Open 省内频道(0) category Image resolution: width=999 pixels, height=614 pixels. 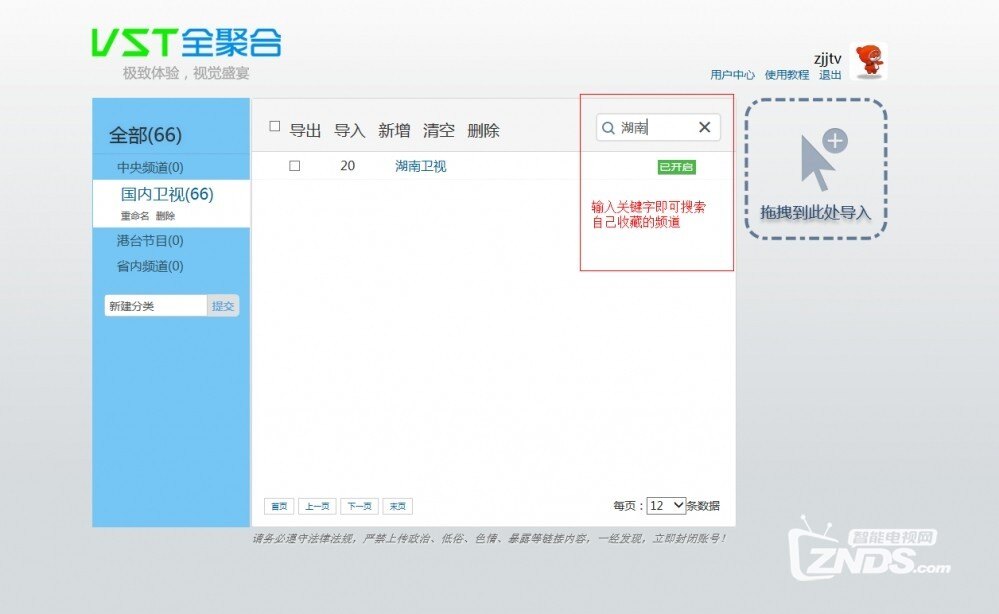(x=150, y=266)
